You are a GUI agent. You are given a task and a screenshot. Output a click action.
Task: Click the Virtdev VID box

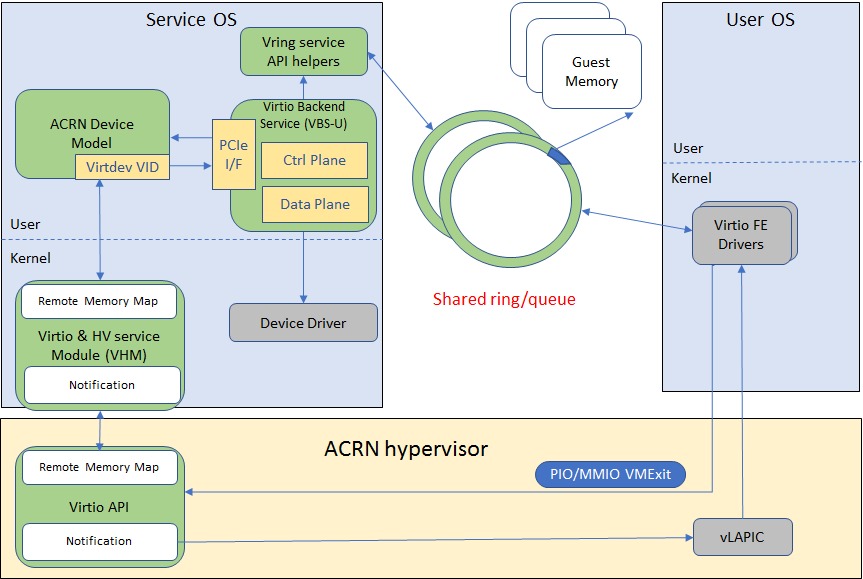tap(122, 167)
